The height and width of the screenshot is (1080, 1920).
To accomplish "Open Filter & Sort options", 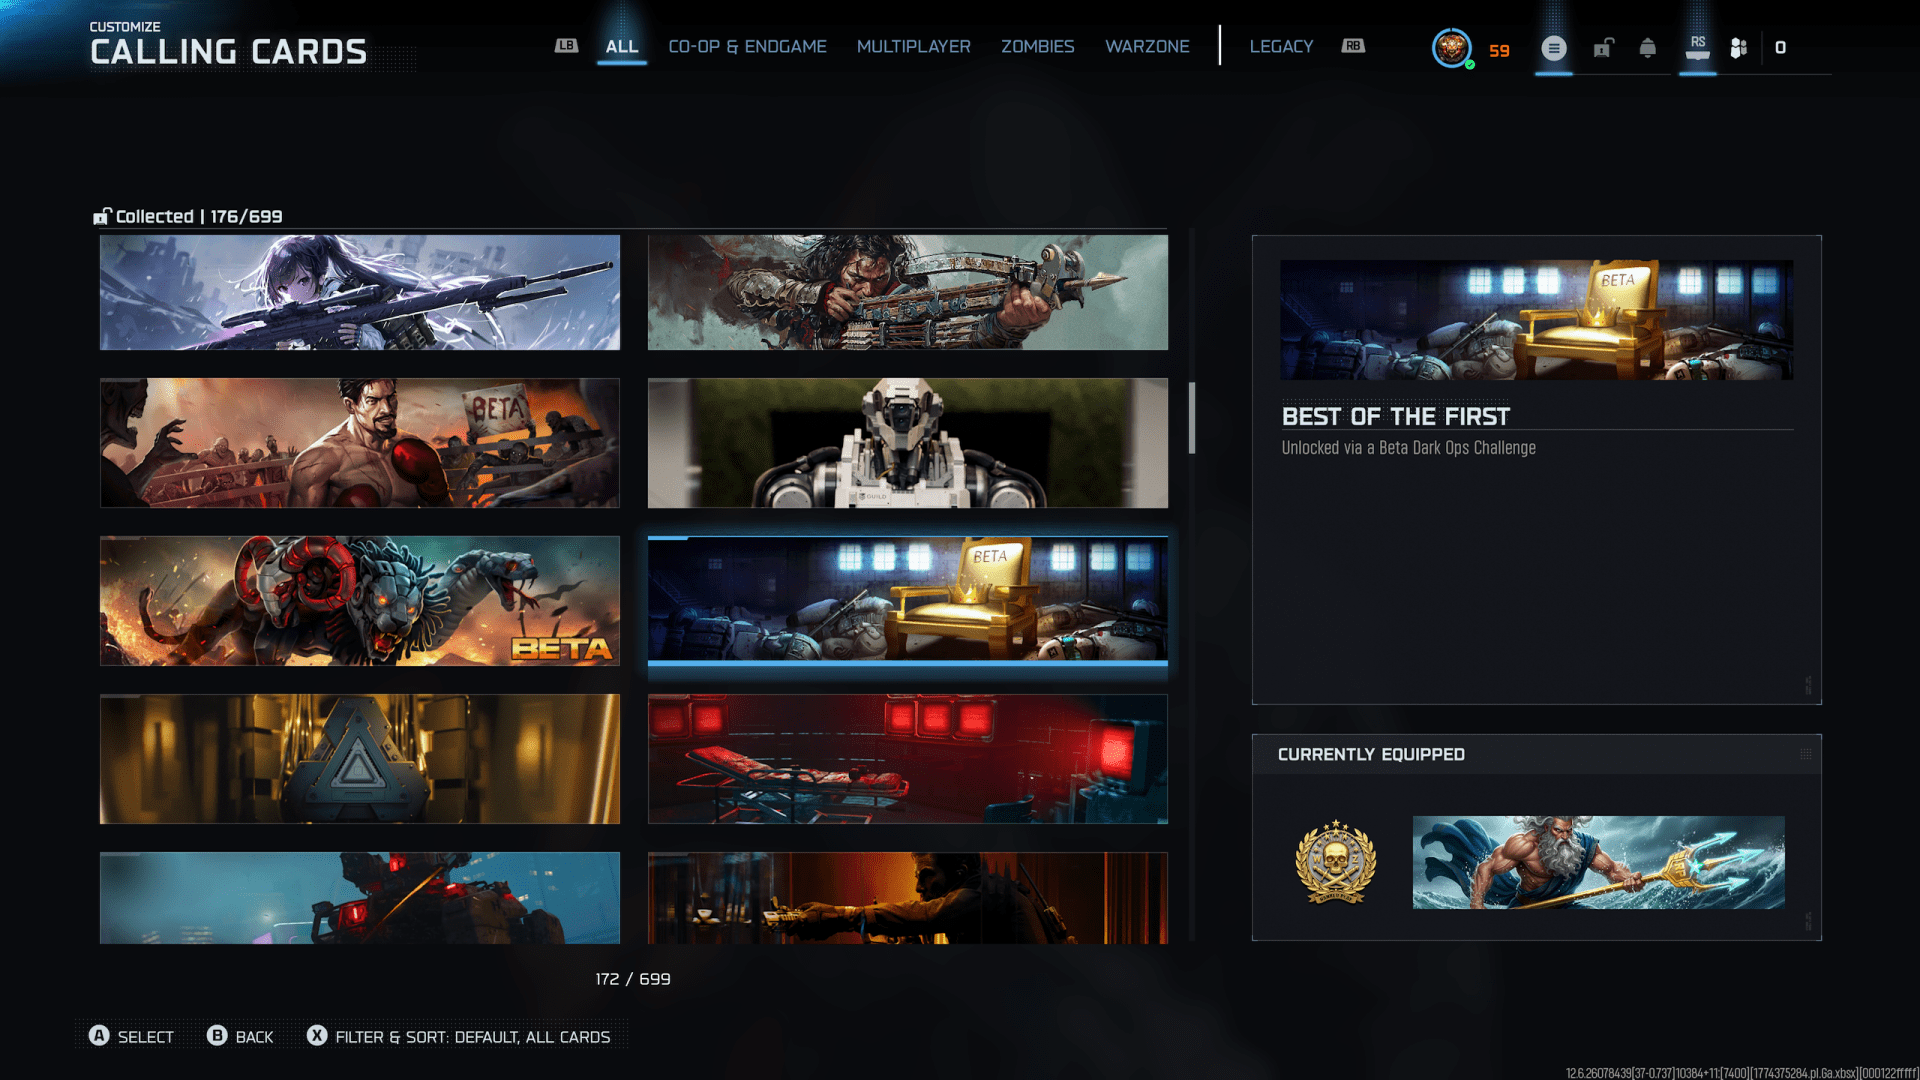I will click(459, 1037).
